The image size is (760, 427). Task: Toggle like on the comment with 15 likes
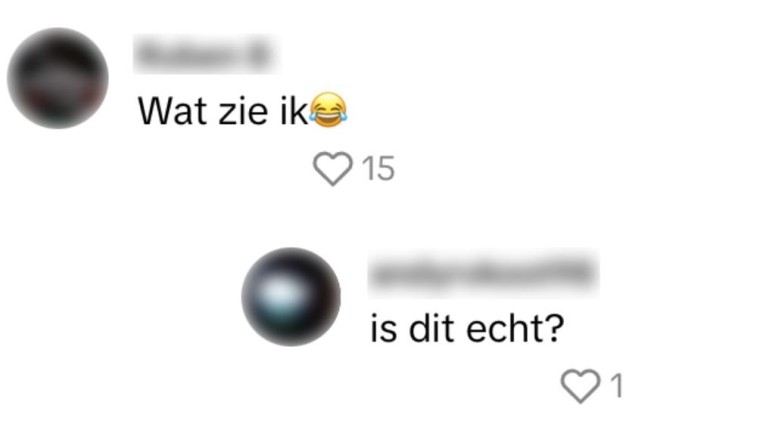point(332,168)
